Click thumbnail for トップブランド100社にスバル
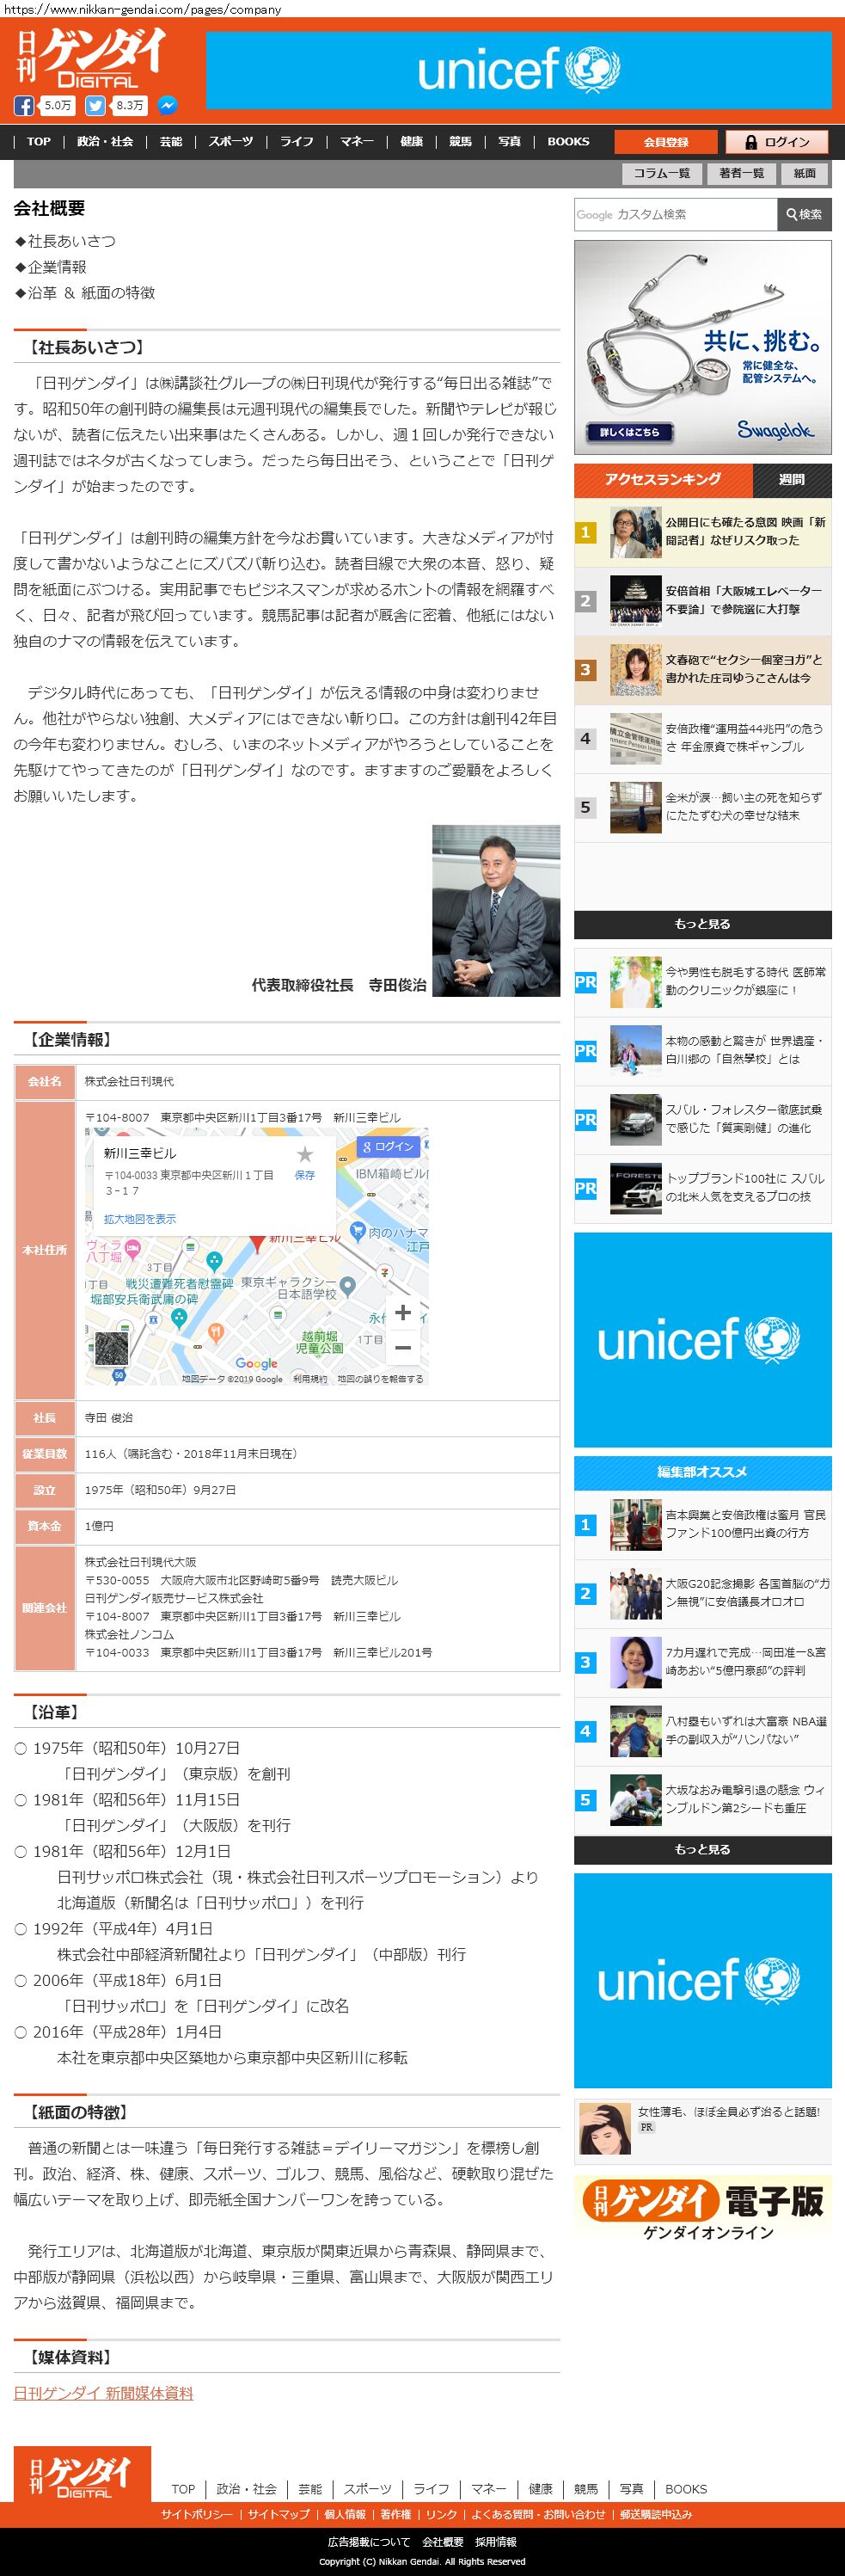Image resolution: width=845 pixels, height=2576 pixels. 635,1188
